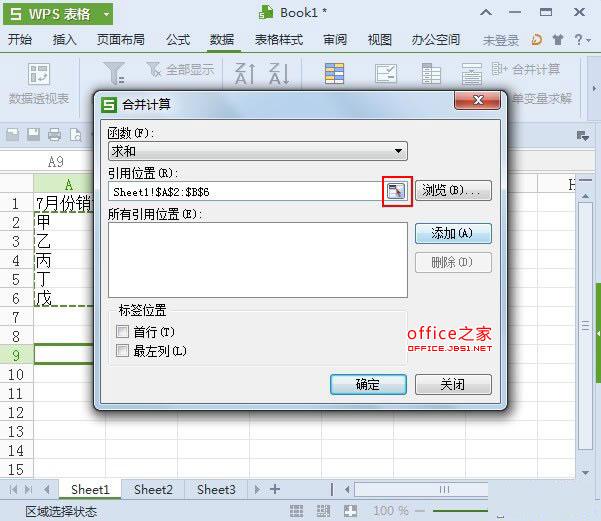This screenshot has height=521, width=601.
Task: Switch to normal view icon in status bar
Action: tap(297, 511)
